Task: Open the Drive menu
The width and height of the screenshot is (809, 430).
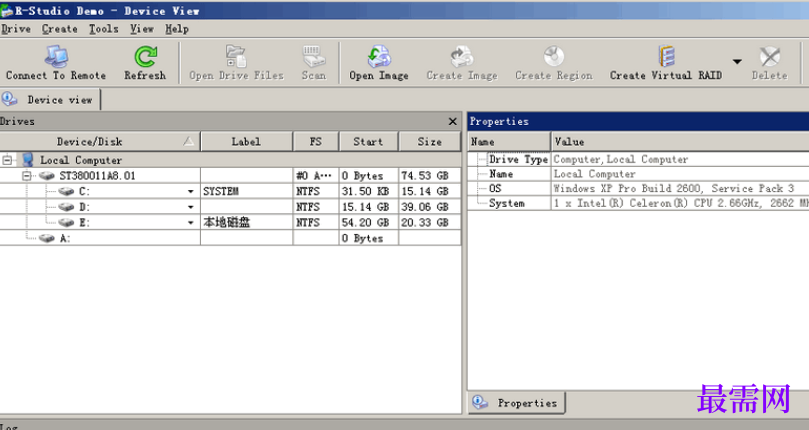Action: (x=16, y=29)
